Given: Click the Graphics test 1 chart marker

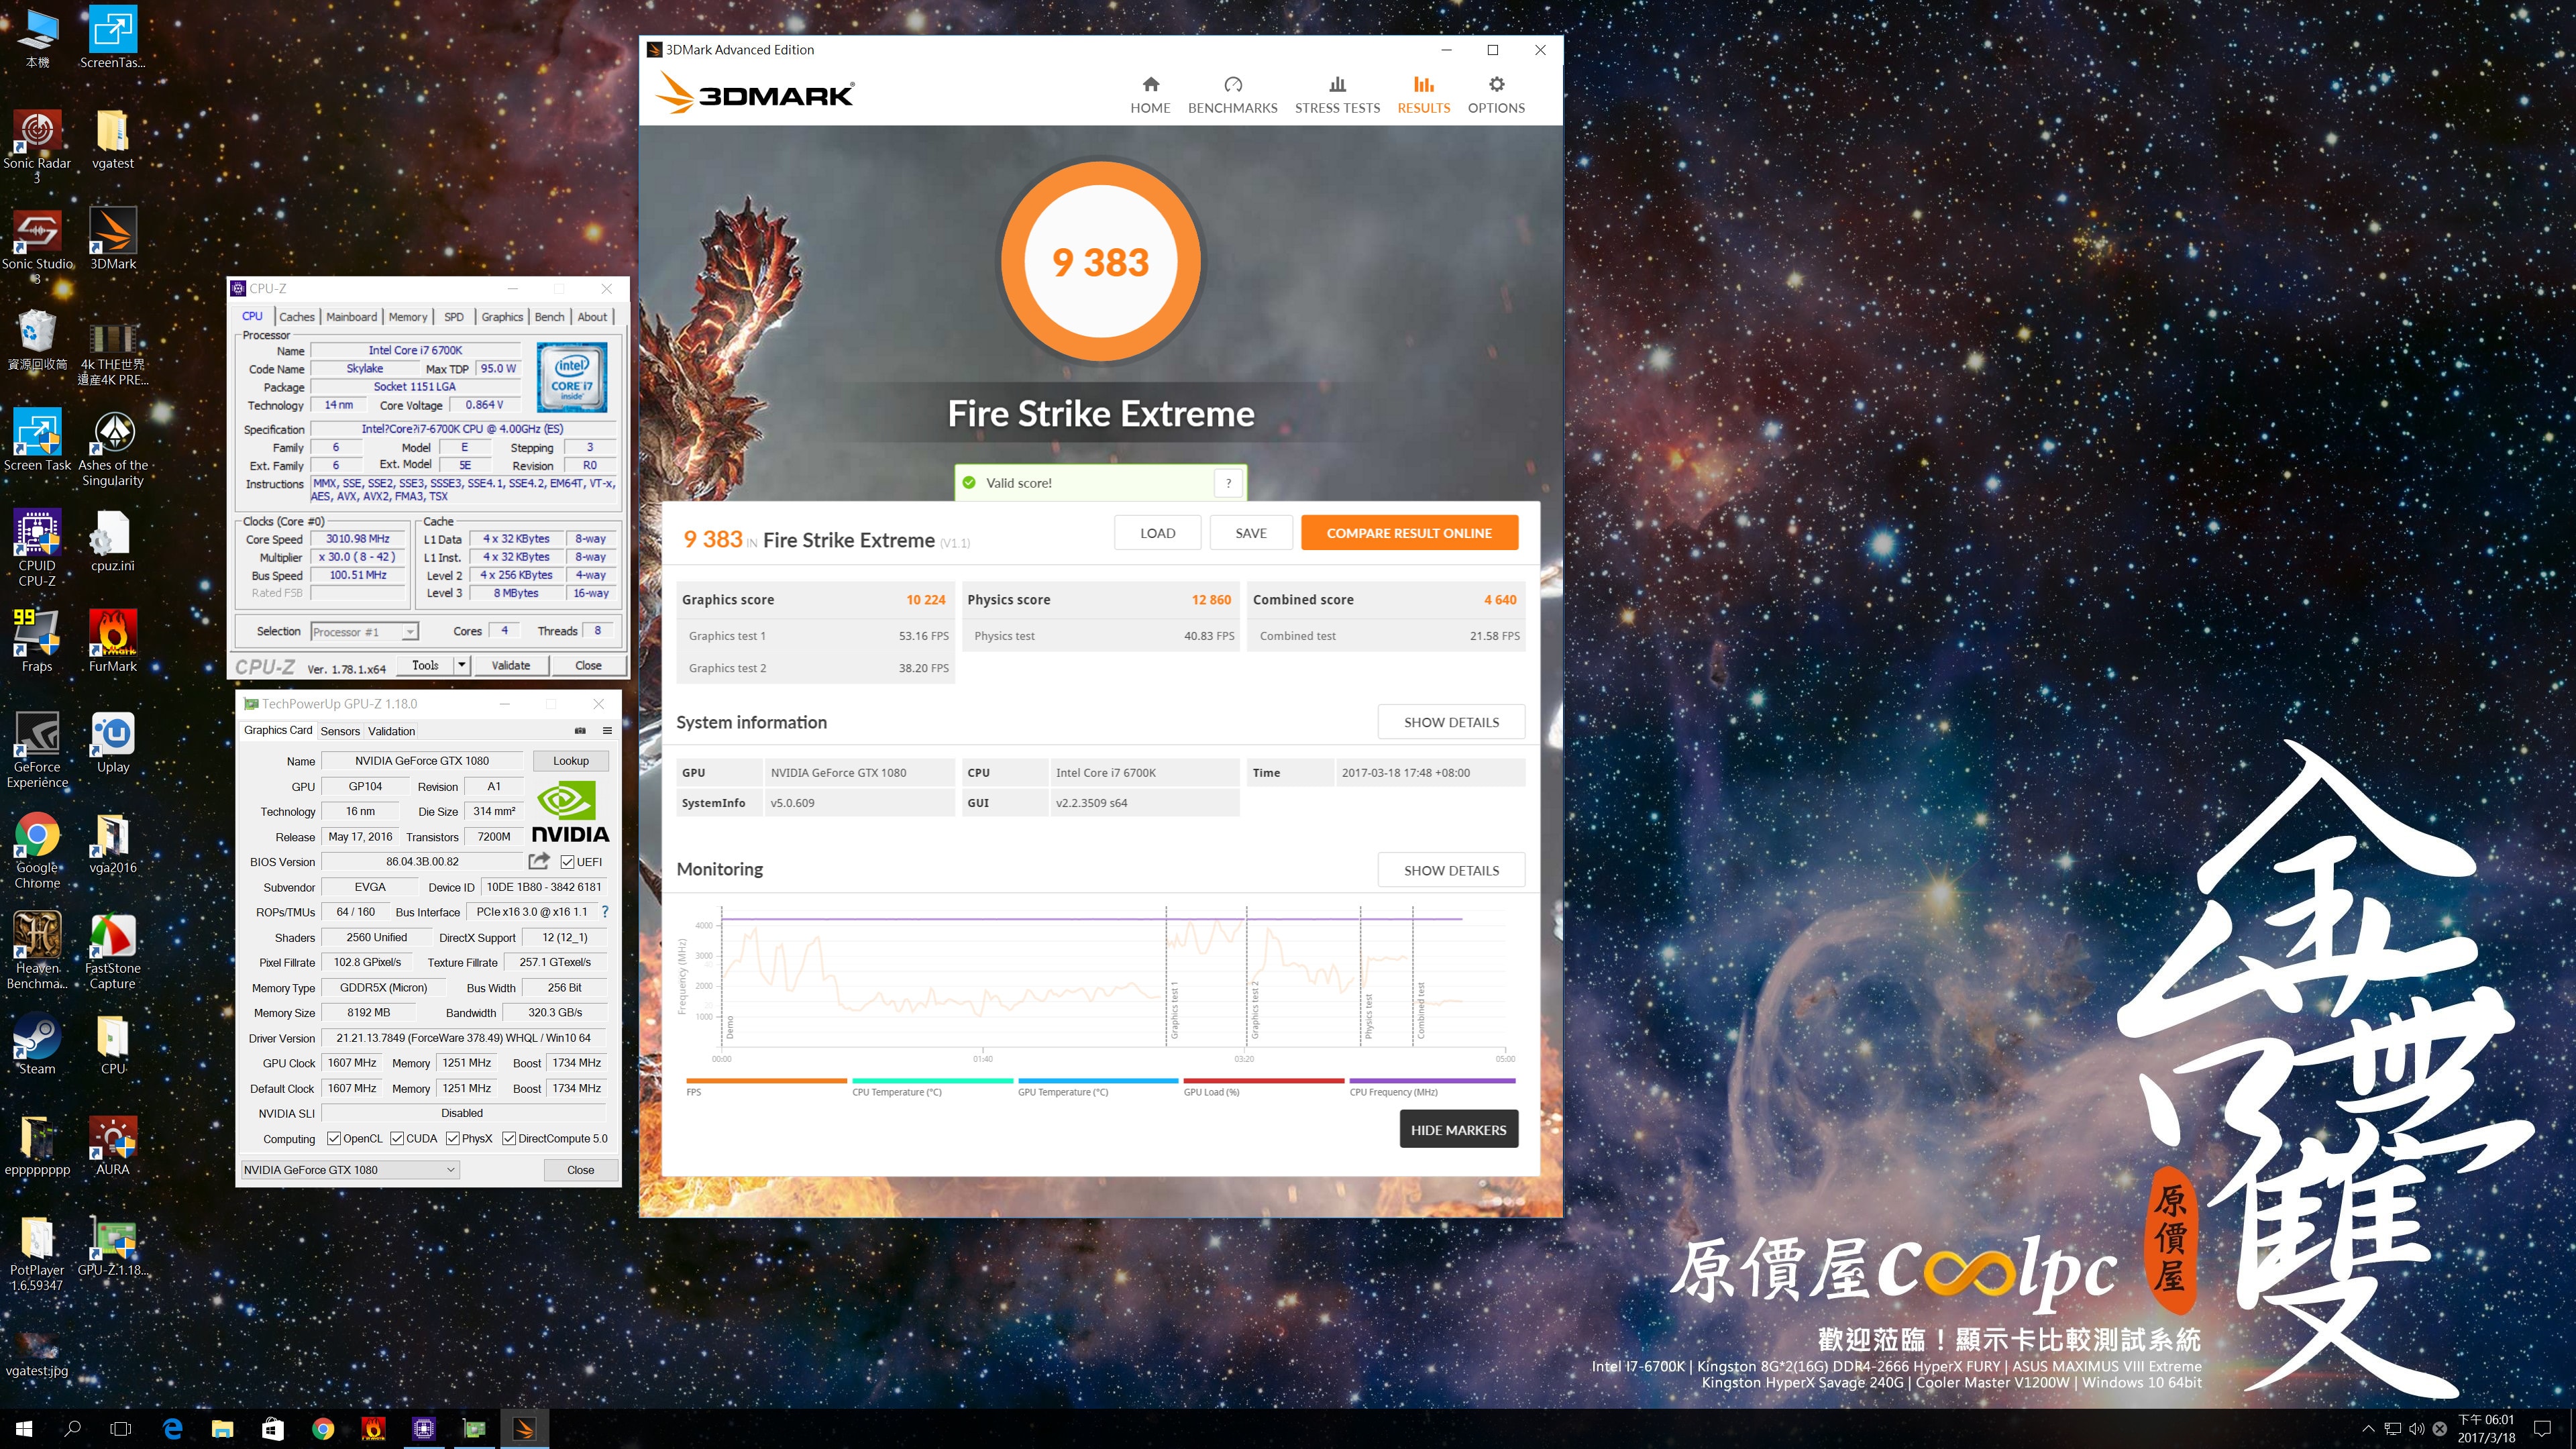Looking at the screenshot, I should [1175, 1010].
